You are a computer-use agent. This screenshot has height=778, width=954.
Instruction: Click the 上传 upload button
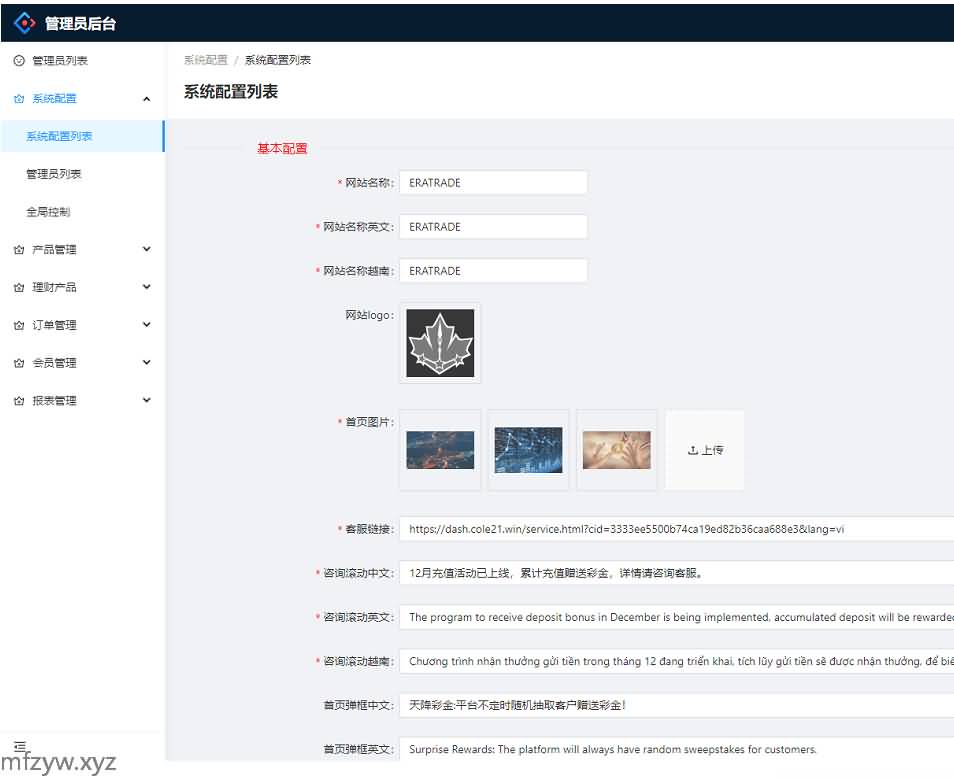[x=705, y=450]
